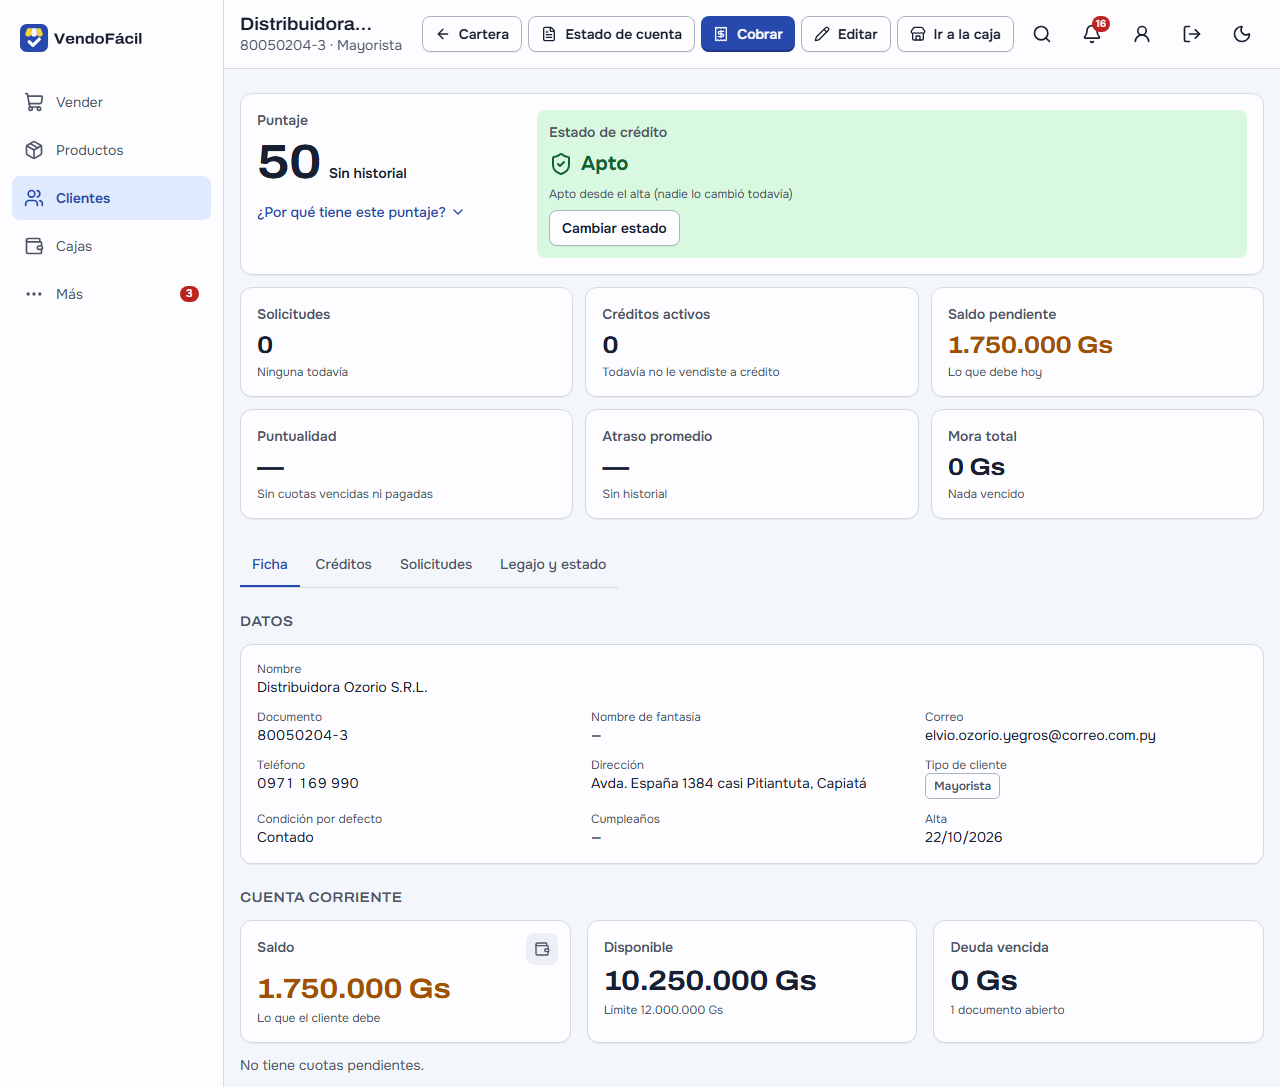
Task: Click the document number 80050204-3 in Datos
Action: 303,735
